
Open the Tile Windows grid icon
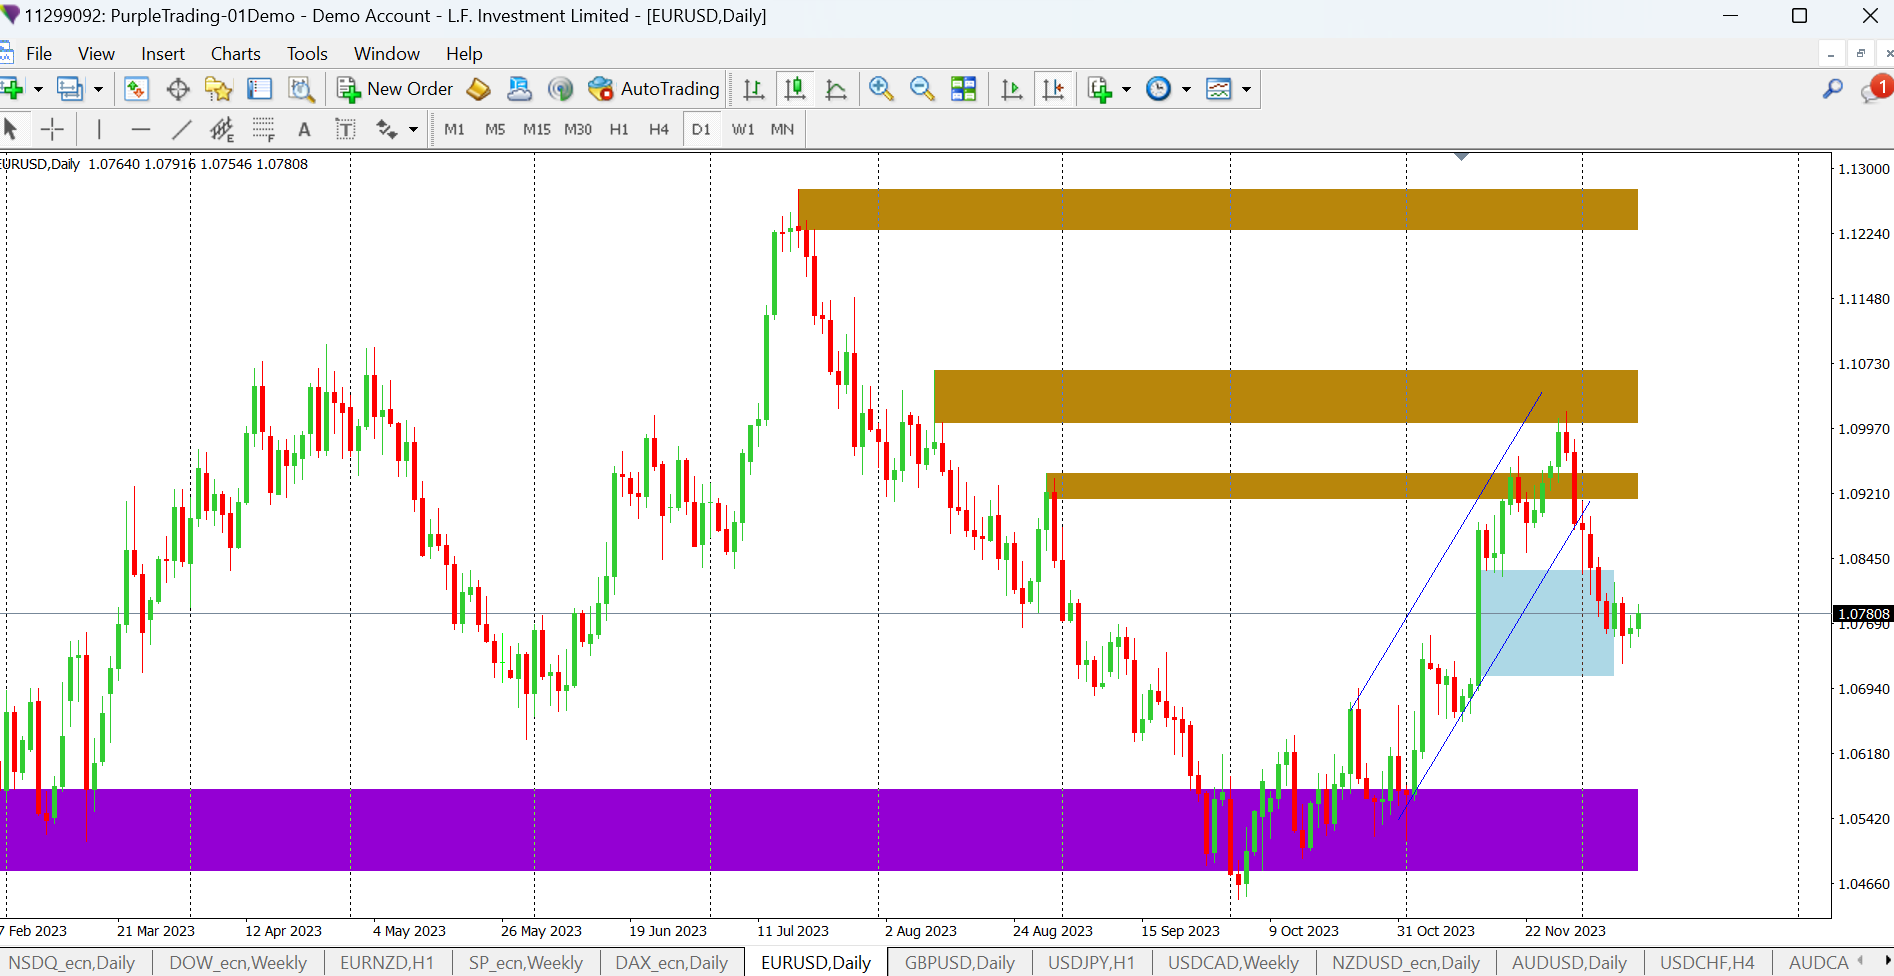coord(963,89)
